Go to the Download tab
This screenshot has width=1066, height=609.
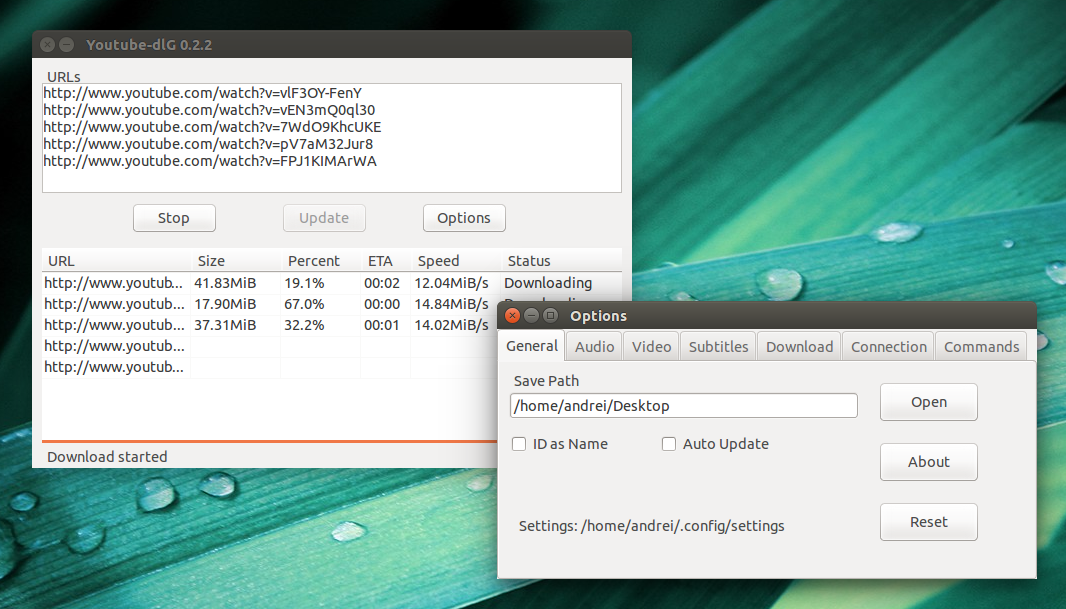[800, 347]
